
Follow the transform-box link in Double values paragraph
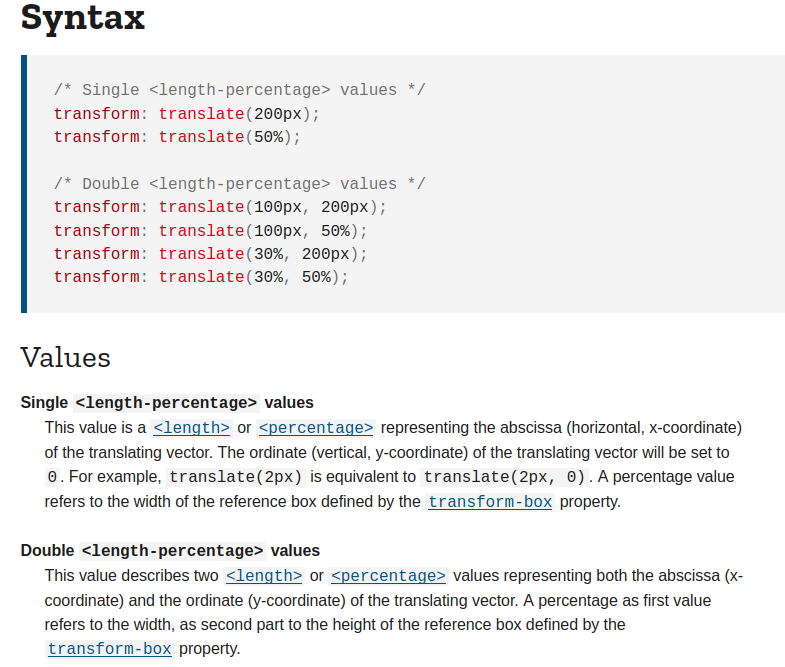pos(110,649)
